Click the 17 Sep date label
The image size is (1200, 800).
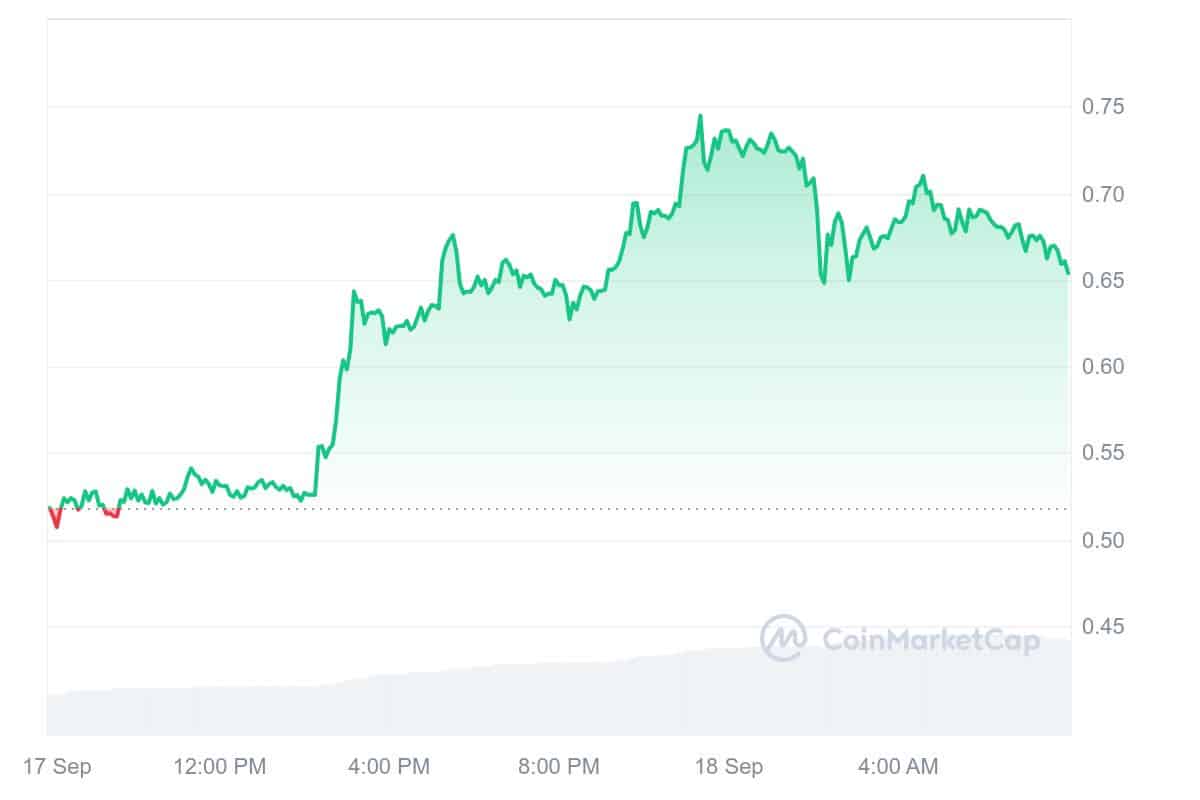click(59, 767)
